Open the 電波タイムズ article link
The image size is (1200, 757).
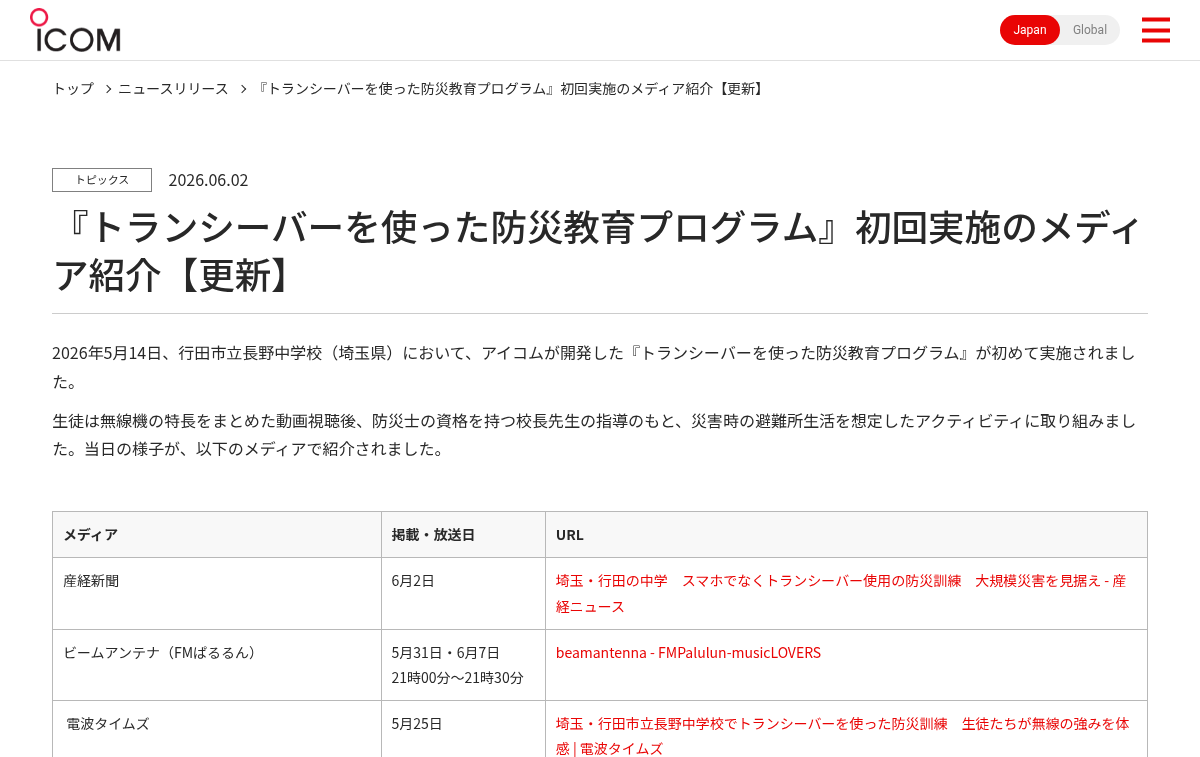(843, 735)
